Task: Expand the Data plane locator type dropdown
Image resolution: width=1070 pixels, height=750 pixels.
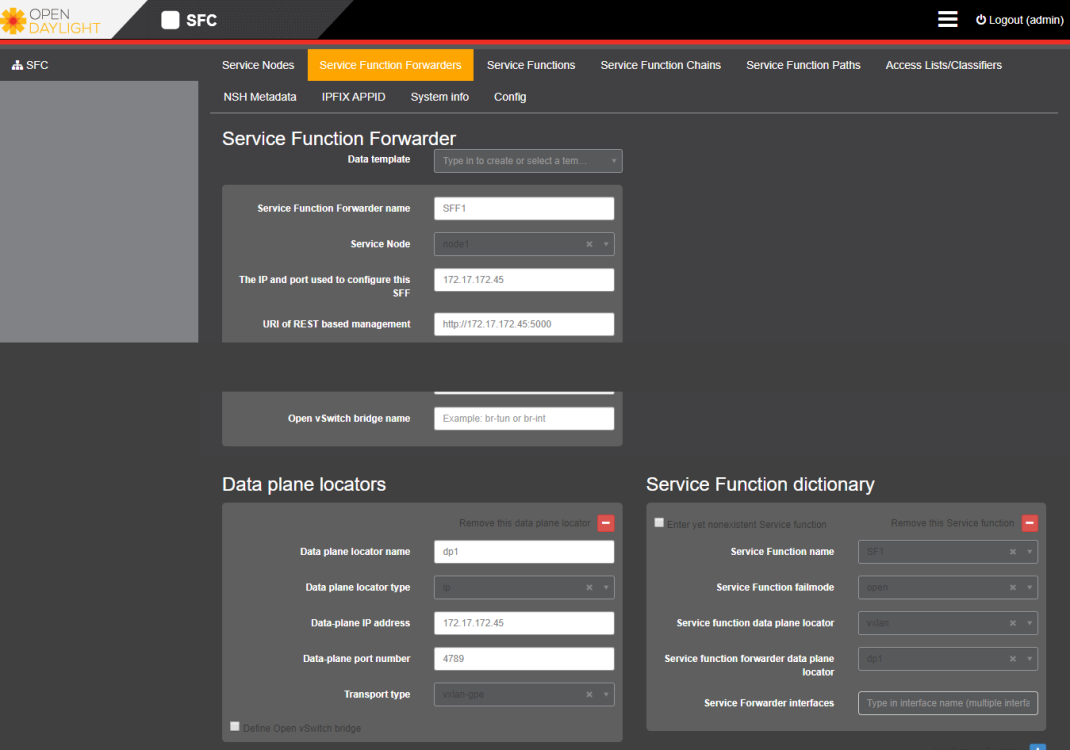Action: pos(606,588)
